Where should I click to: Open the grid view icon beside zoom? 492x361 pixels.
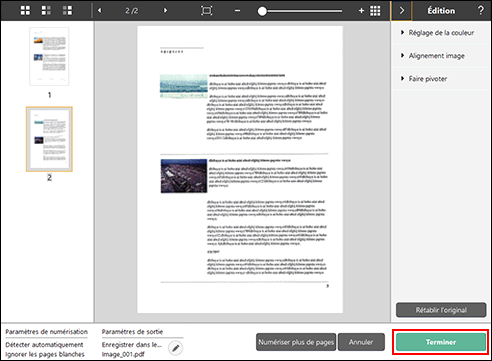click(x=375, y=11)
